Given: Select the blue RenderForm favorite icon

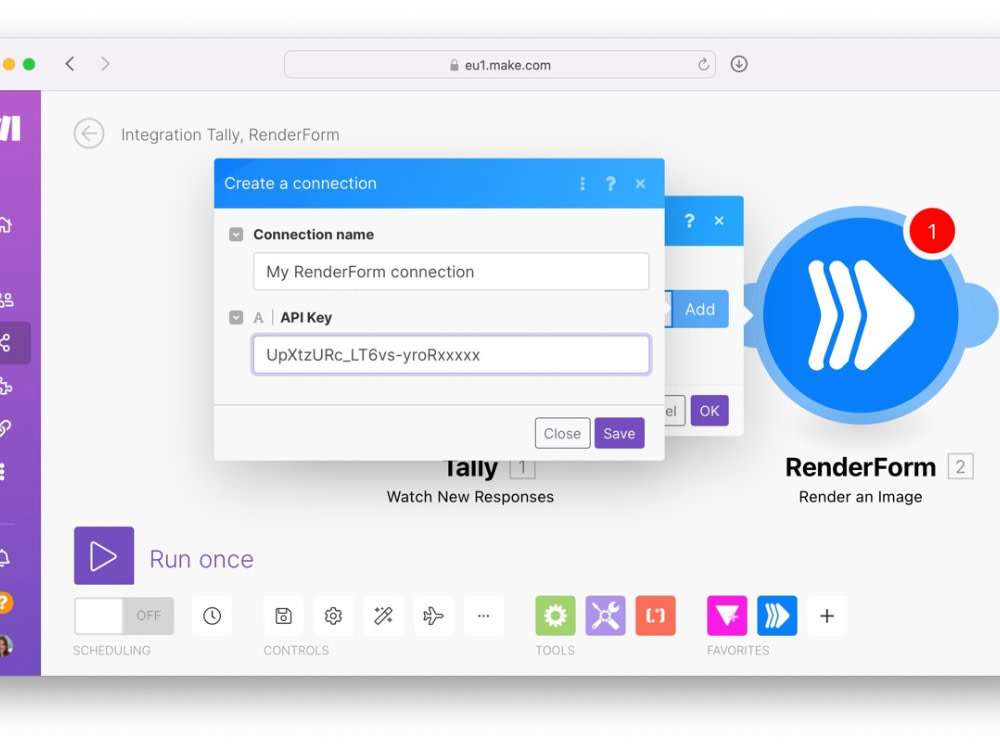Looking at the screenshot, I should tap(777, 615).
